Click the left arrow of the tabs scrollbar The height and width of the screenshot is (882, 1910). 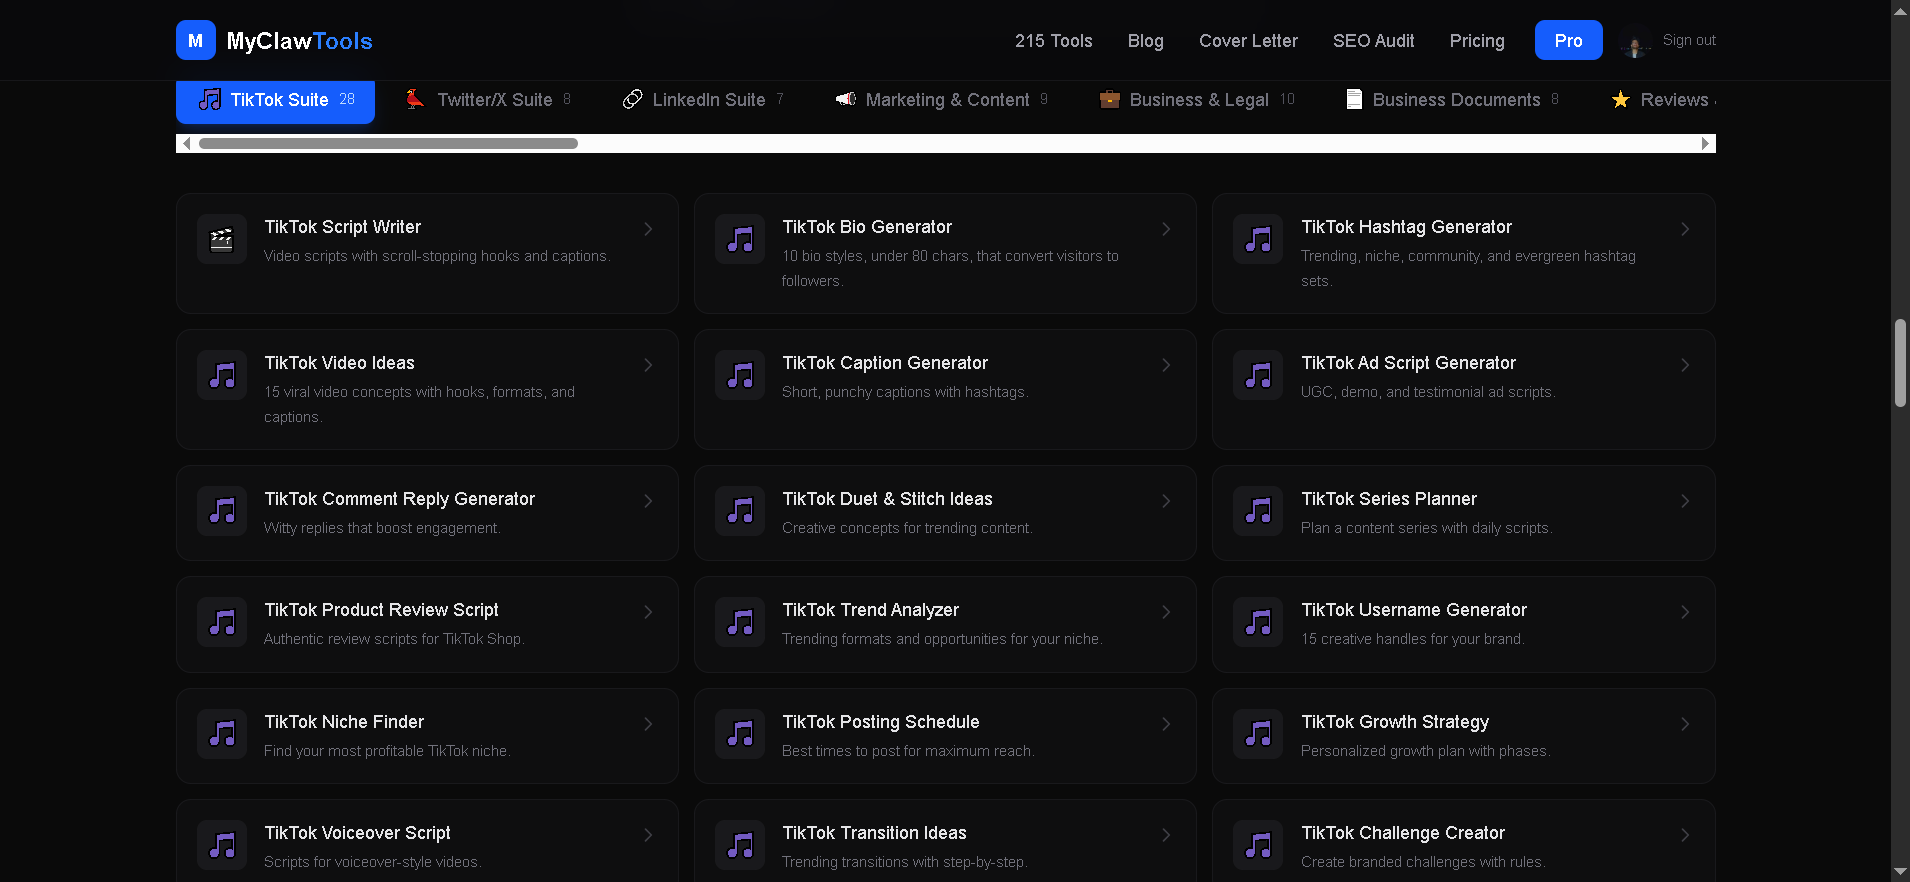coord(186,143)
